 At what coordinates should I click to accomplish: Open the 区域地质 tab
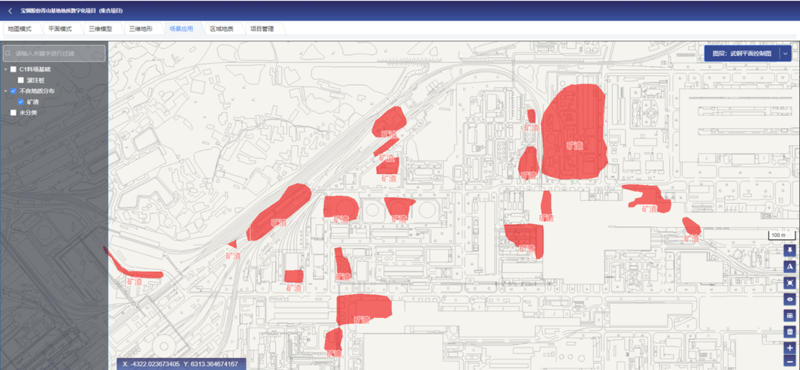(221, 29)
